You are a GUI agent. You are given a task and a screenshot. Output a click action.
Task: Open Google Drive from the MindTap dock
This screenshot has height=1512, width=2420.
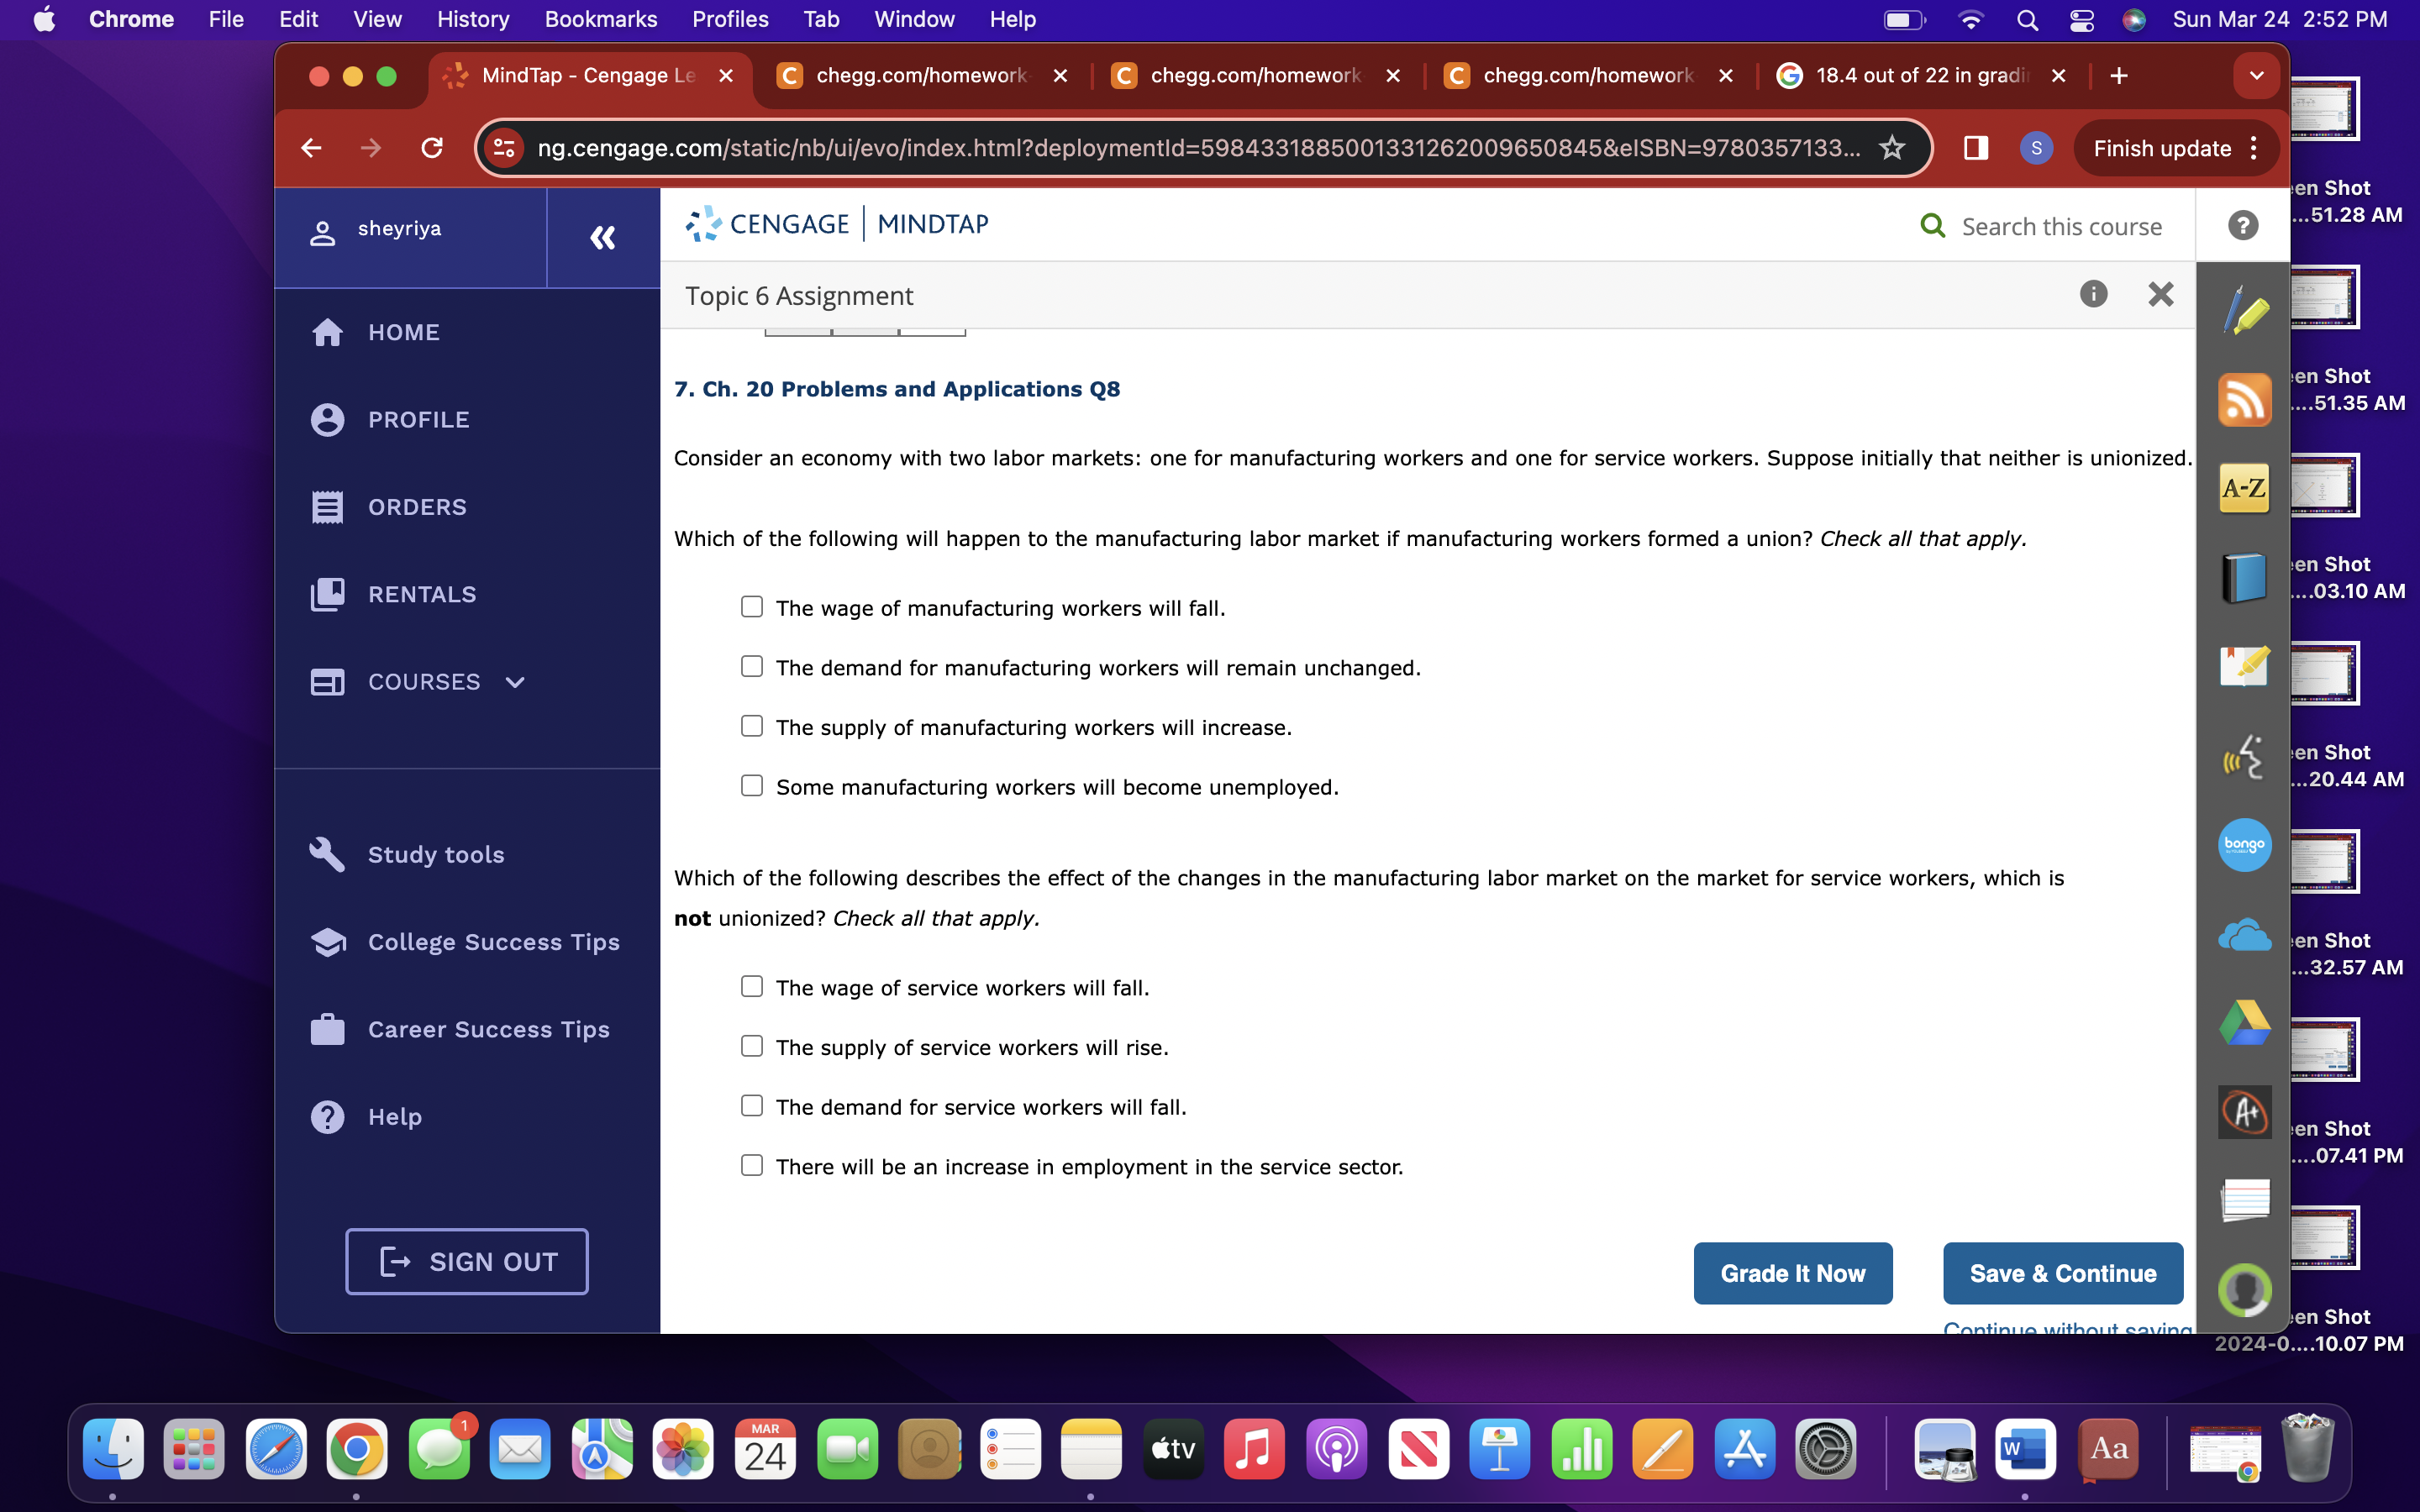pyautogui.click(x=2243, y=1022)
